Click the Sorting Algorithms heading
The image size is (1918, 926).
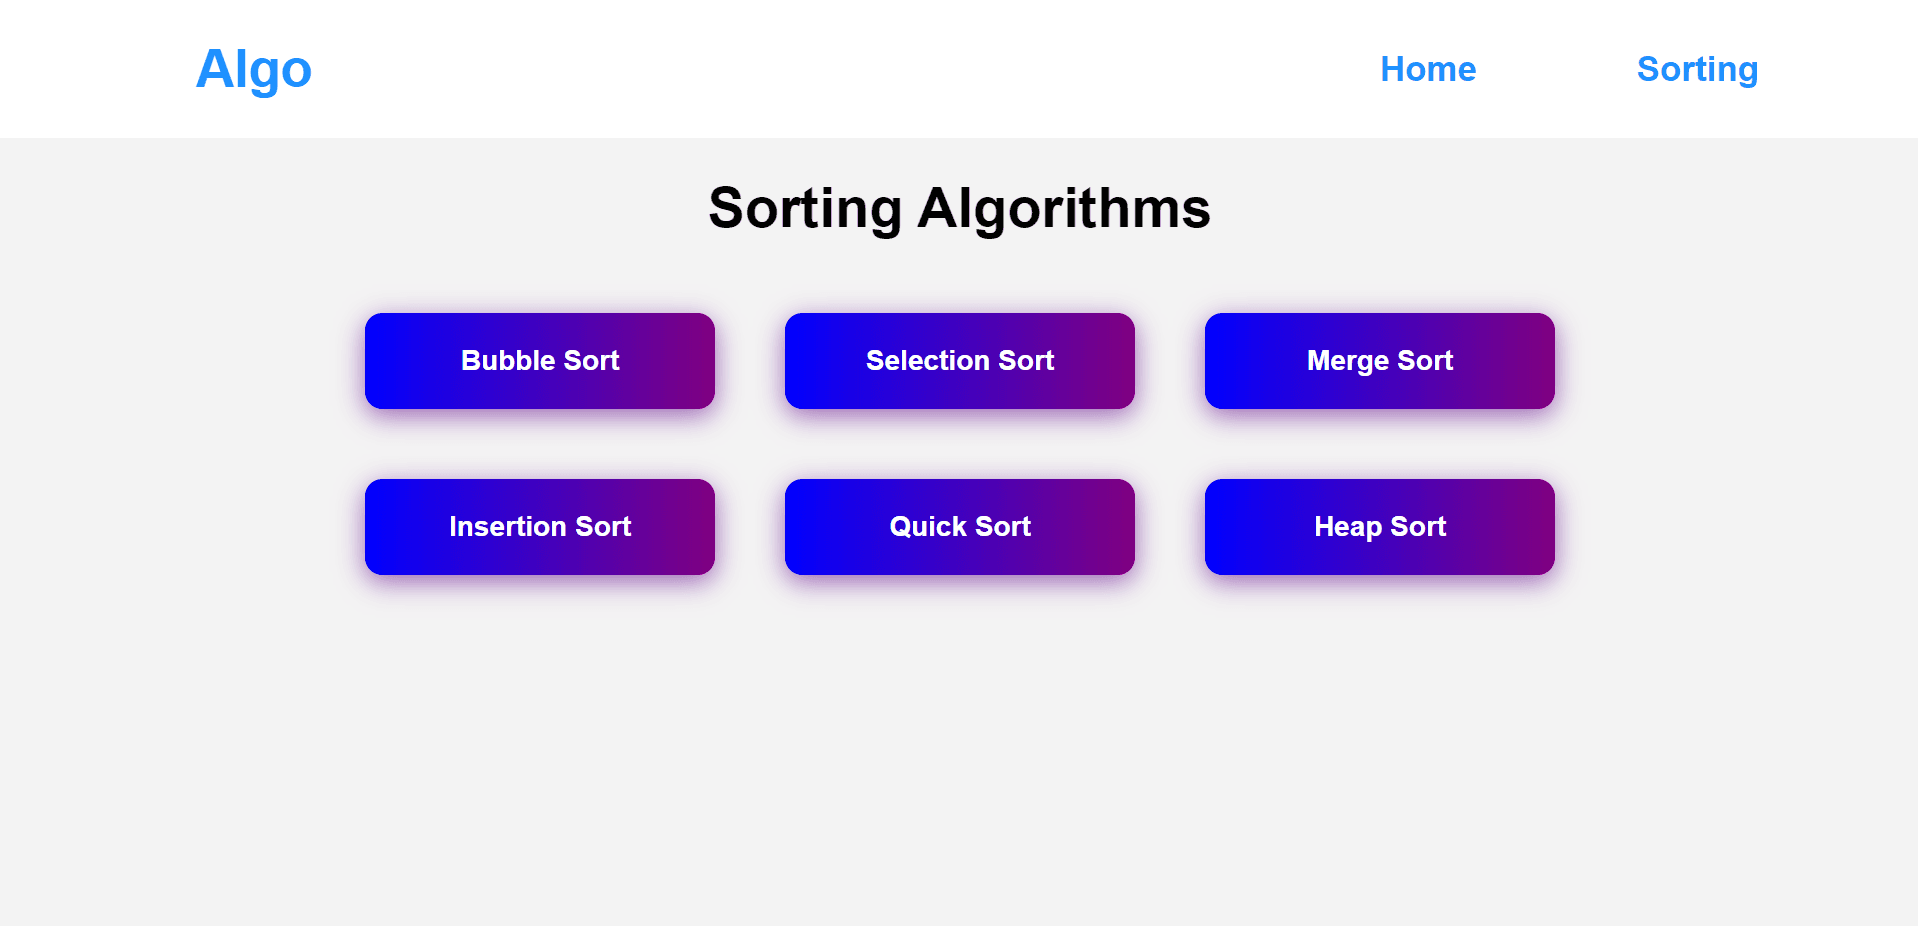click(959, 208)
